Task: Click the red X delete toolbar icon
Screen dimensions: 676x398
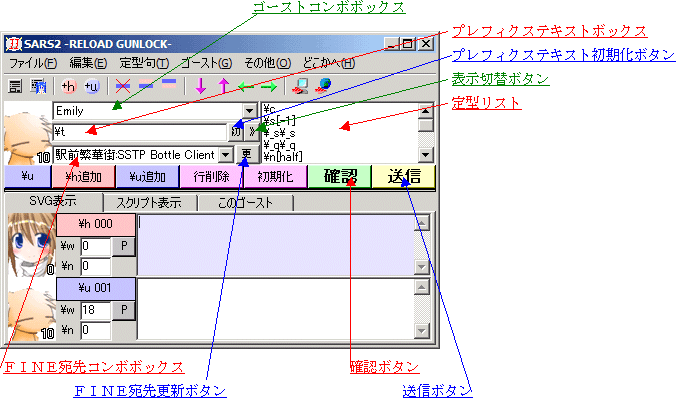Action: [x=123, y=86]
